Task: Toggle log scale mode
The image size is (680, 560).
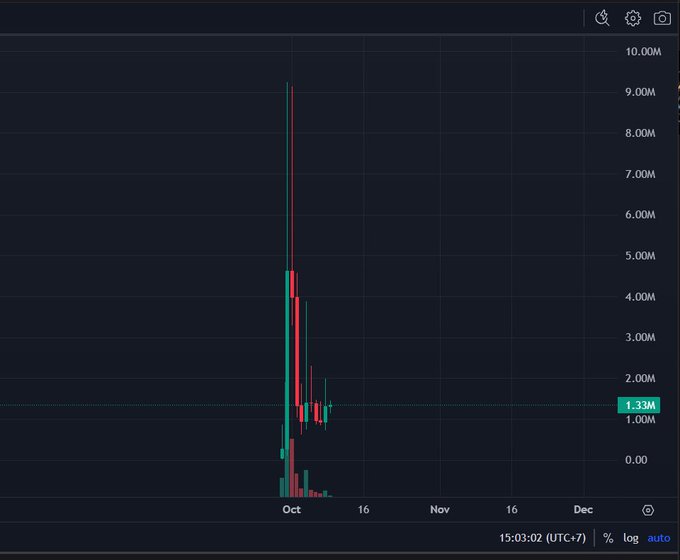Action: coord(631,538)
